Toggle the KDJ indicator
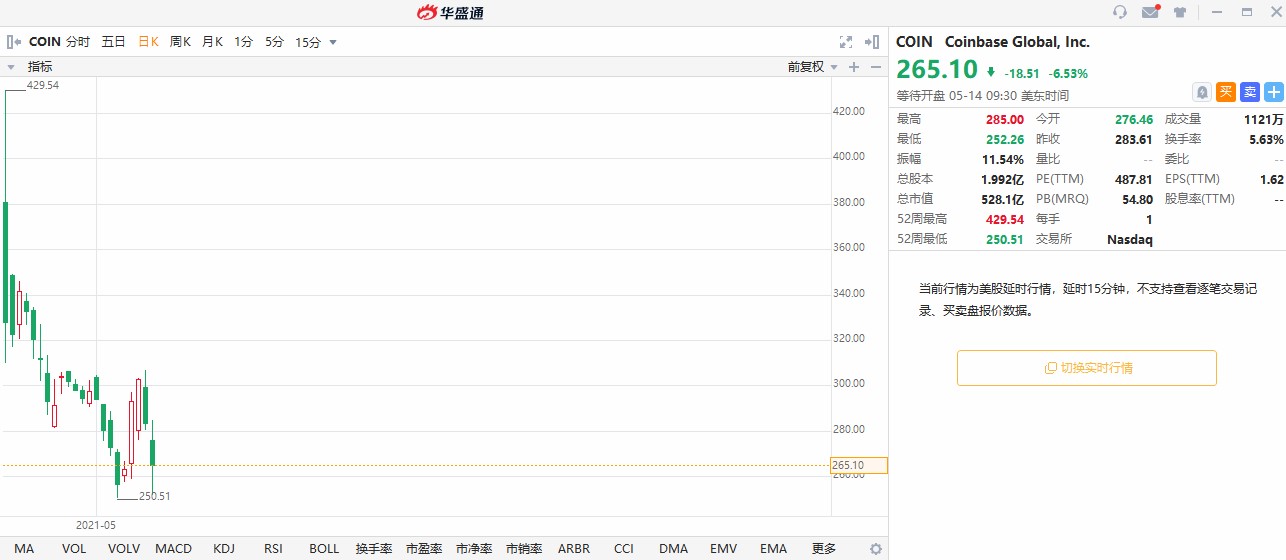Screen dimensions: 1286x560 pos(224,549)
